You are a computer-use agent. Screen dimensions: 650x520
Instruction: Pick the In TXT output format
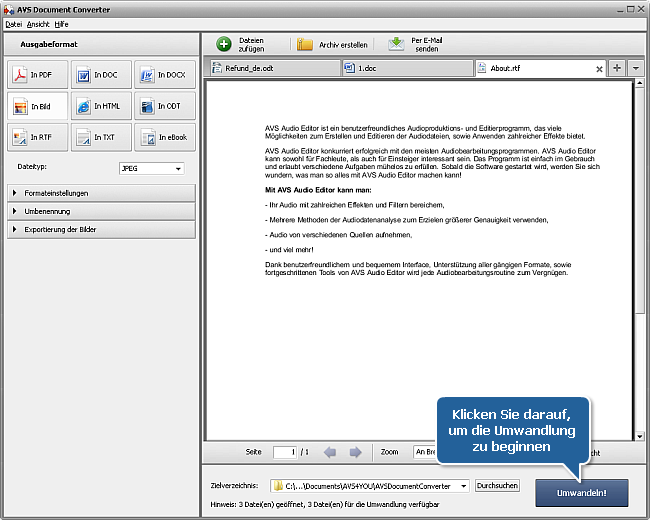pos(101,137)
